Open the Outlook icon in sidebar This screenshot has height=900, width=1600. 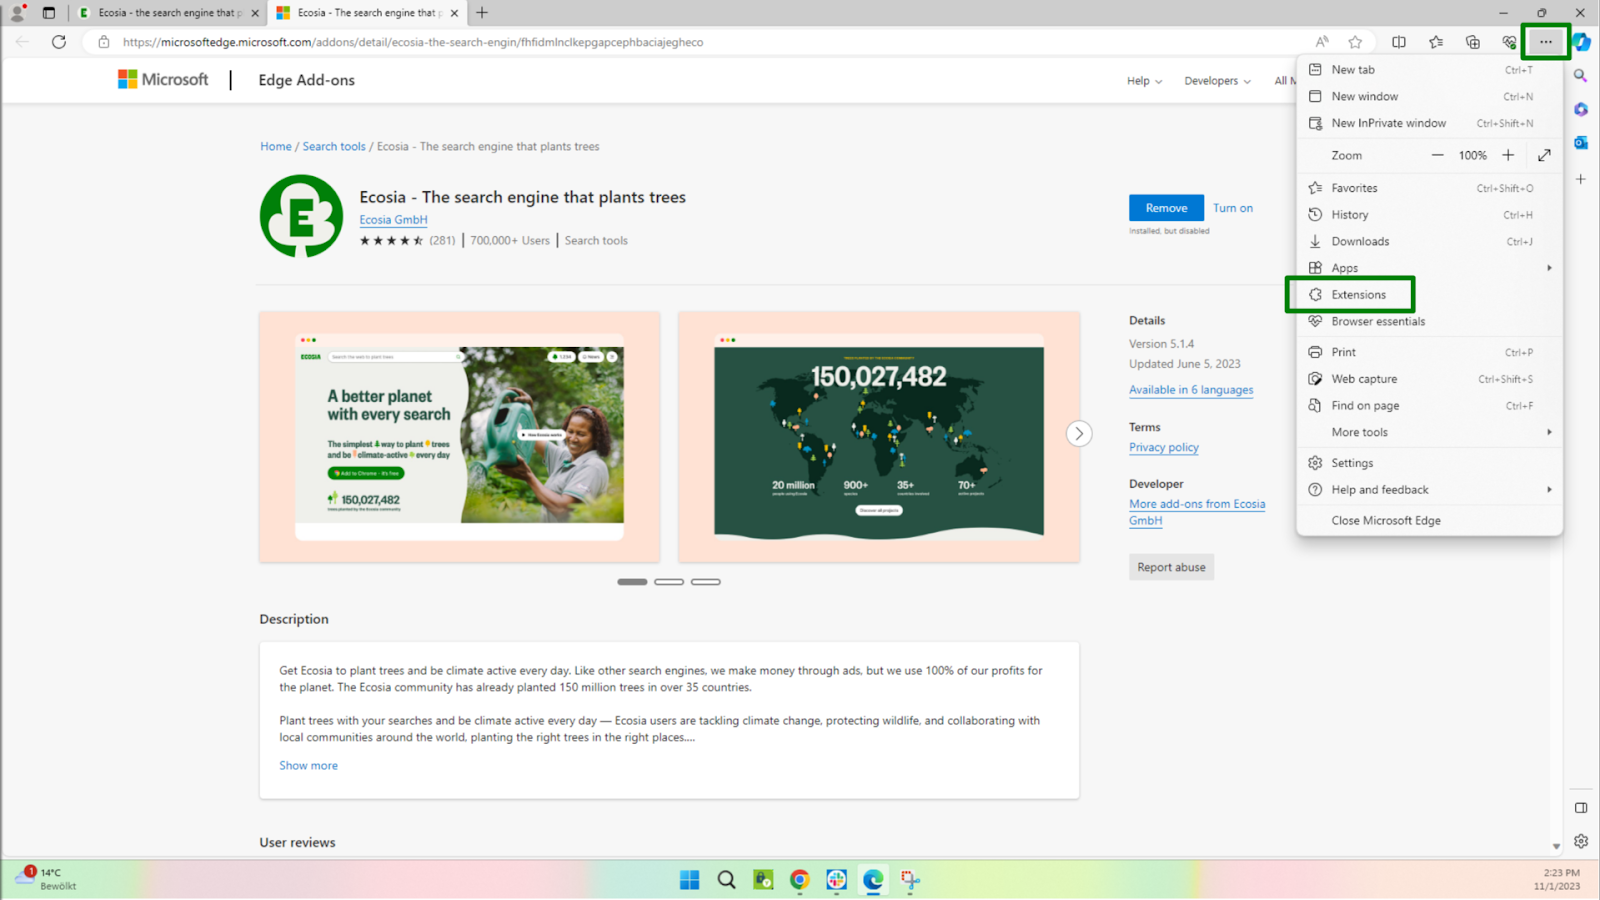click(x=1581, y=143)
